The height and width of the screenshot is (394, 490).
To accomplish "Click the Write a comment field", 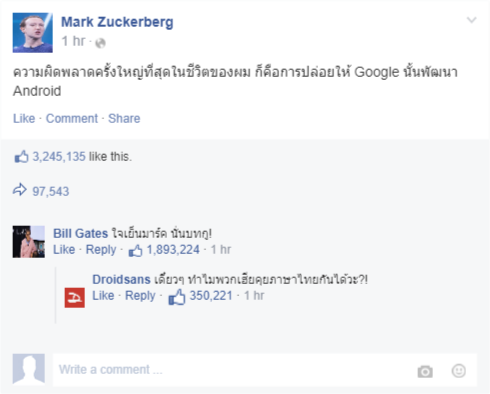I will click(x=265, y=370).
